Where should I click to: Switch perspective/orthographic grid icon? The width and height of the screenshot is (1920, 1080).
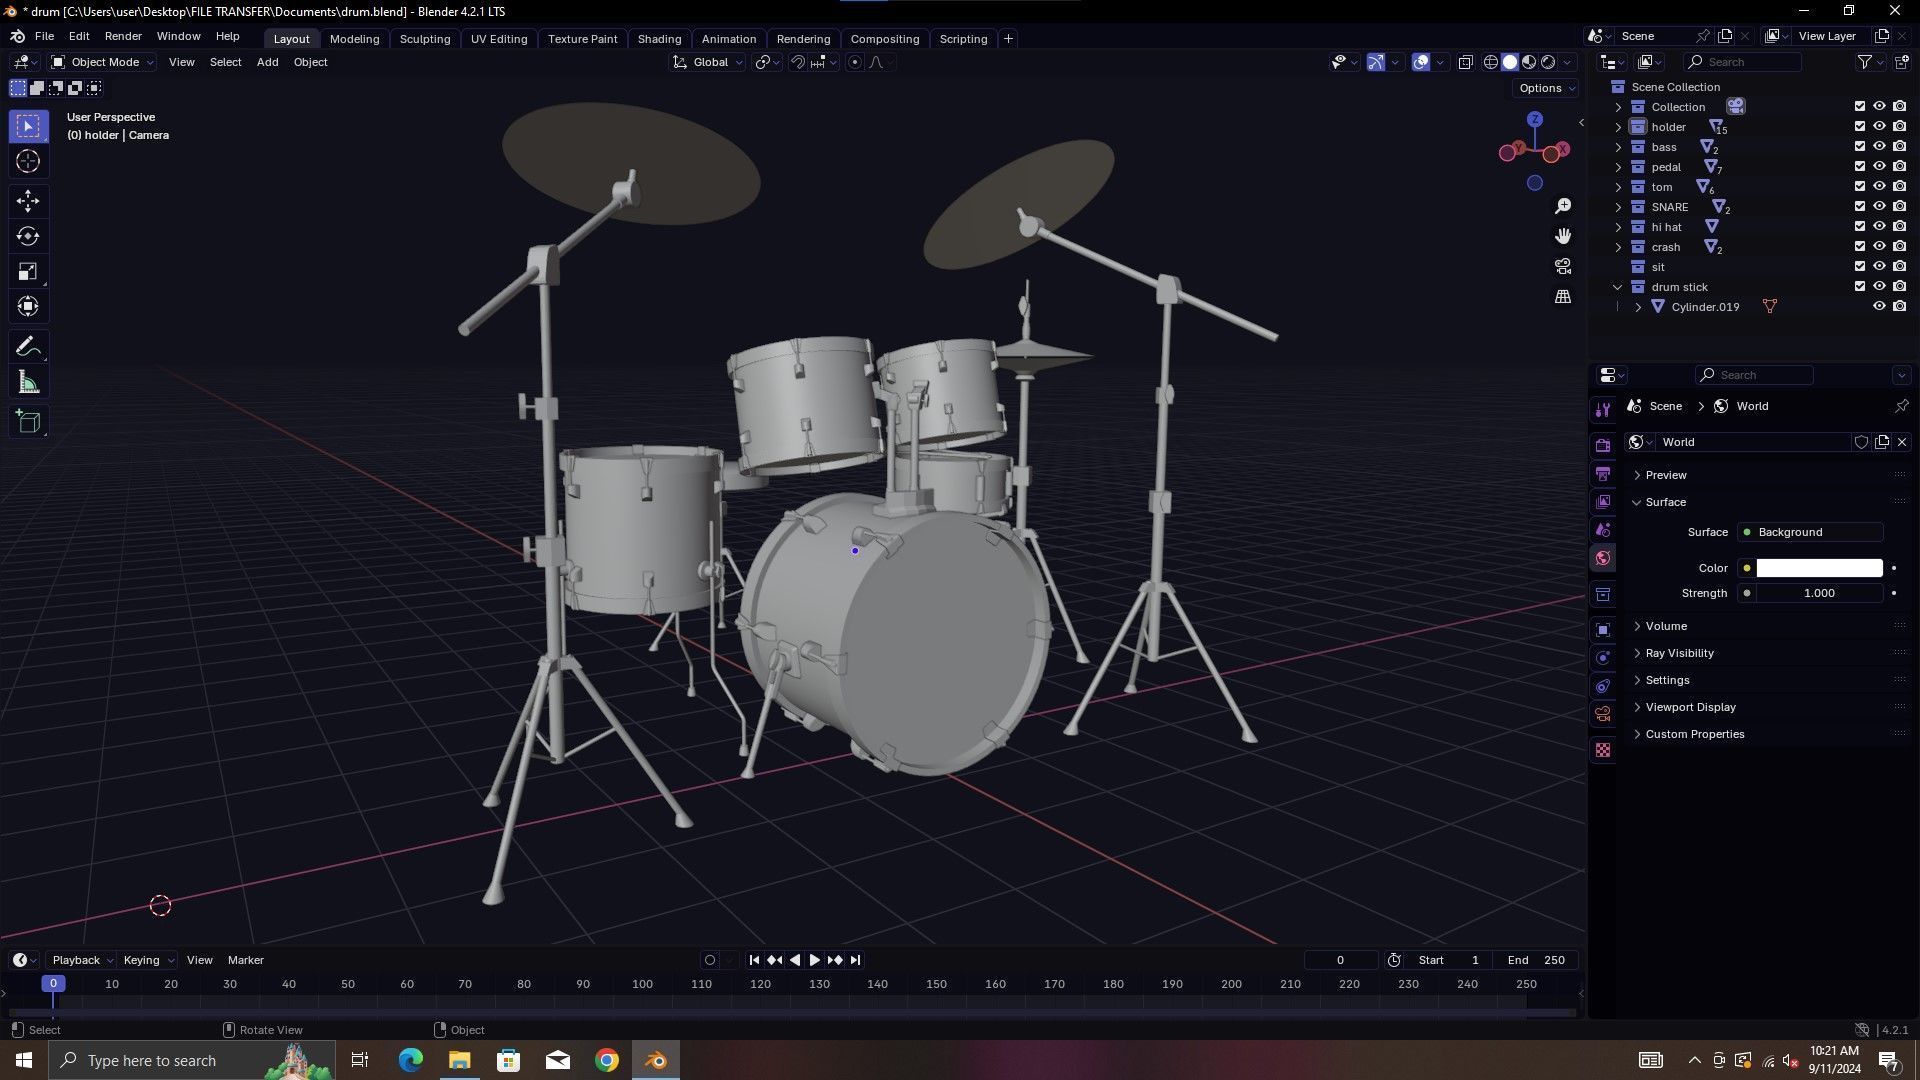[1563, 296]
